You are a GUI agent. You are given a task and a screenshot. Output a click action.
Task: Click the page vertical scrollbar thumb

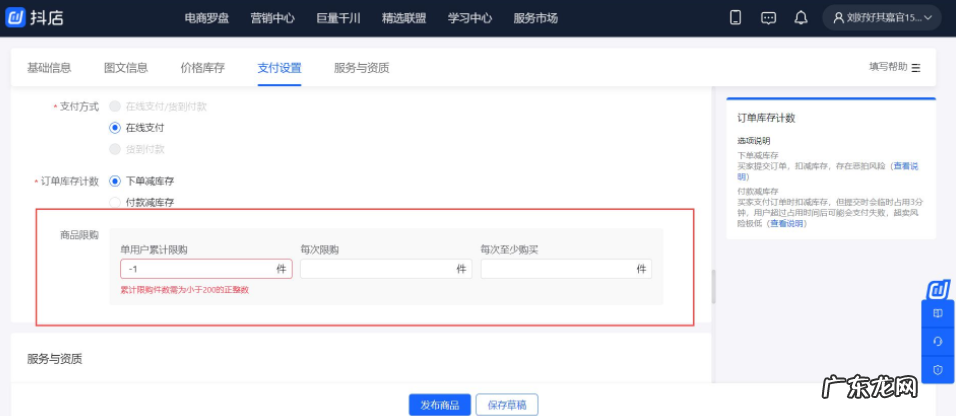713,287
